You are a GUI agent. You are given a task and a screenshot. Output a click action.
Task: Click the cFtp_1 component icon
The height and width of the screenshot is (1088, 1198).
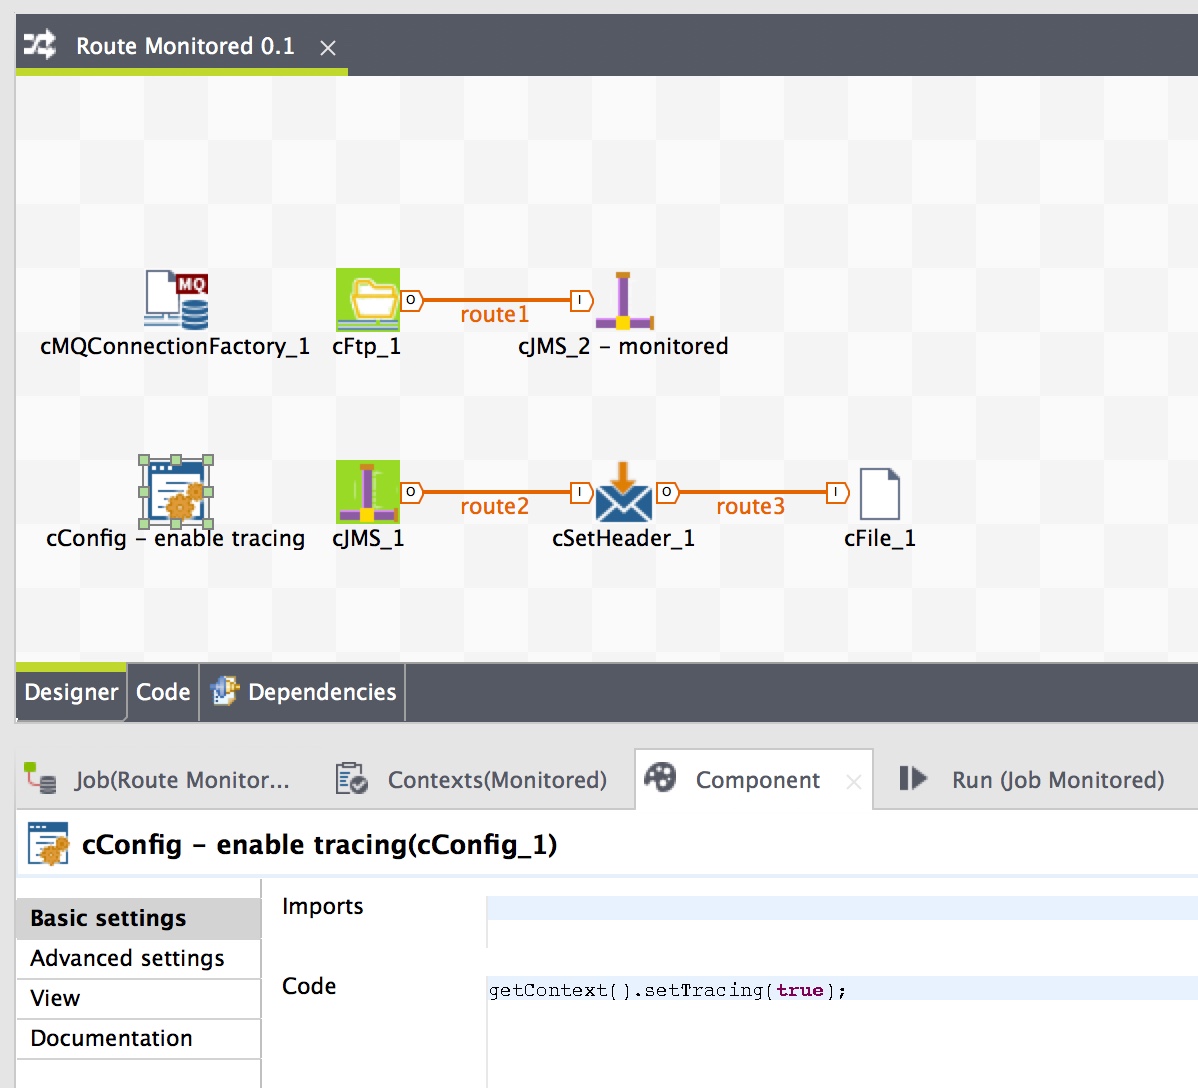click(366, 298)
